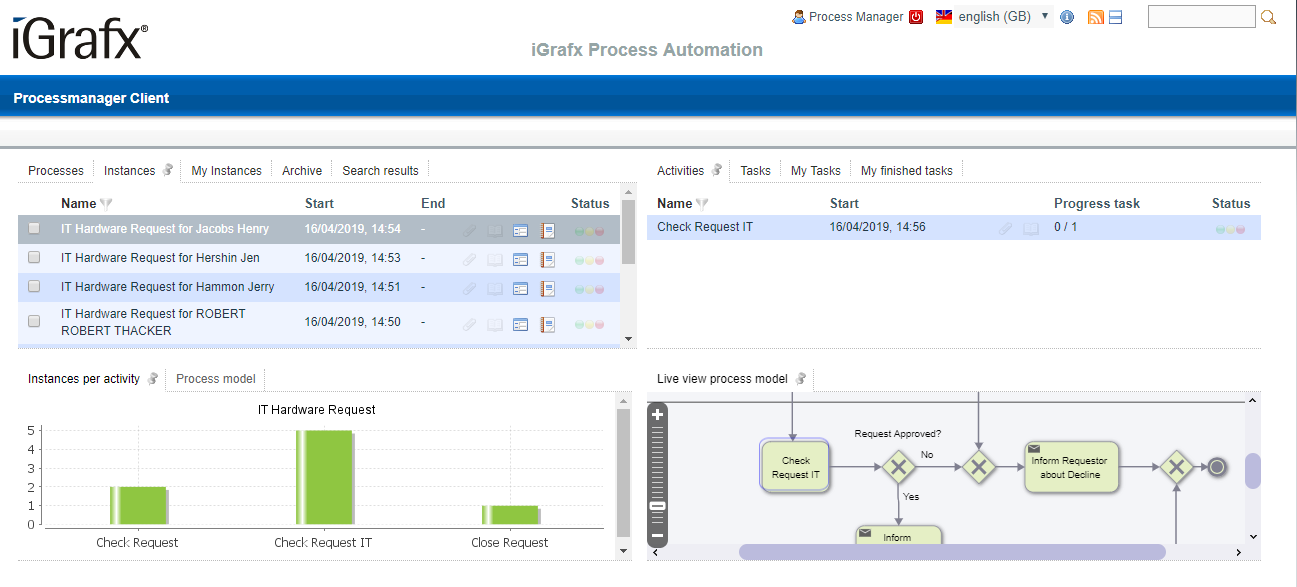
Task: Click the orange RSS feed icon
Action: click(1096, 17)
